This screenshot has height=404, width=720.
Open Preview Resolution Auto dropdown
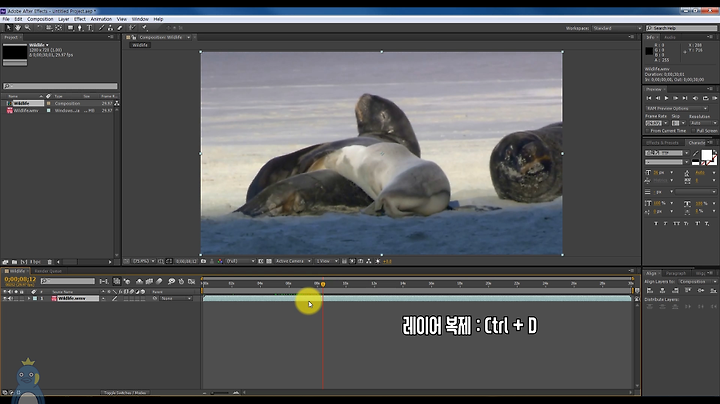[703, 123]
